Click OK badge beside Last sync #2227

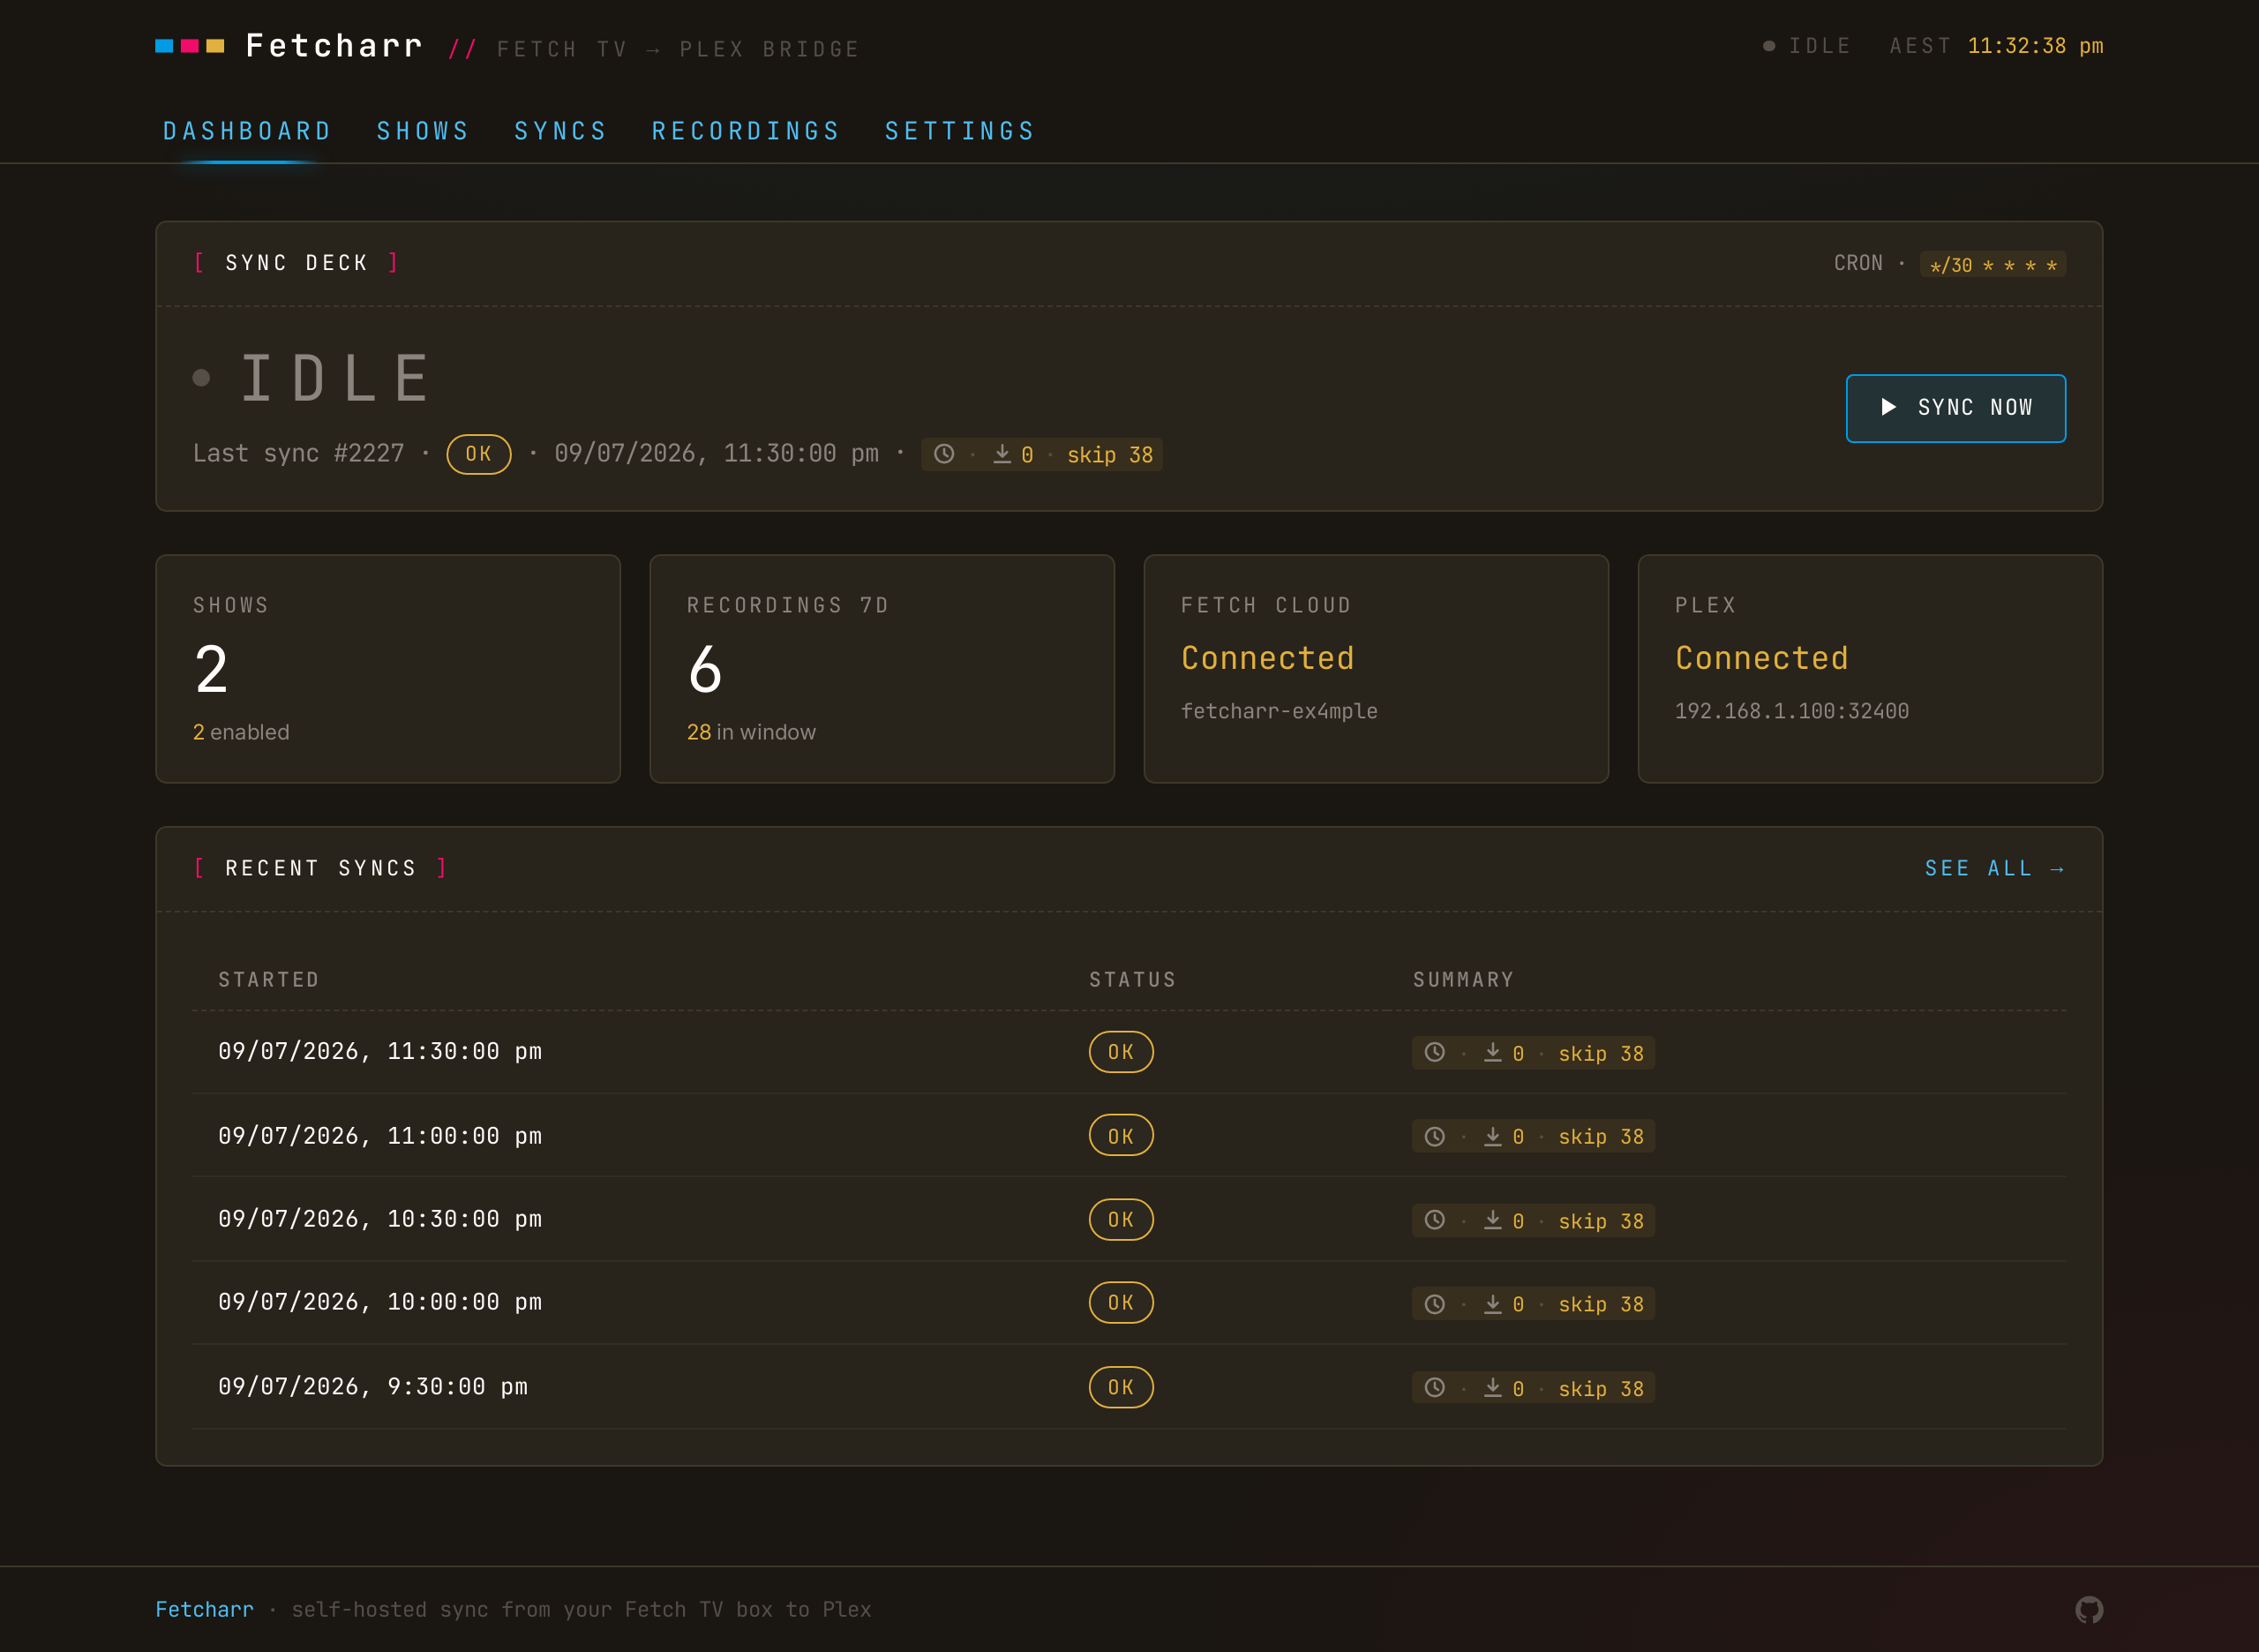click(x=478, y=454)
